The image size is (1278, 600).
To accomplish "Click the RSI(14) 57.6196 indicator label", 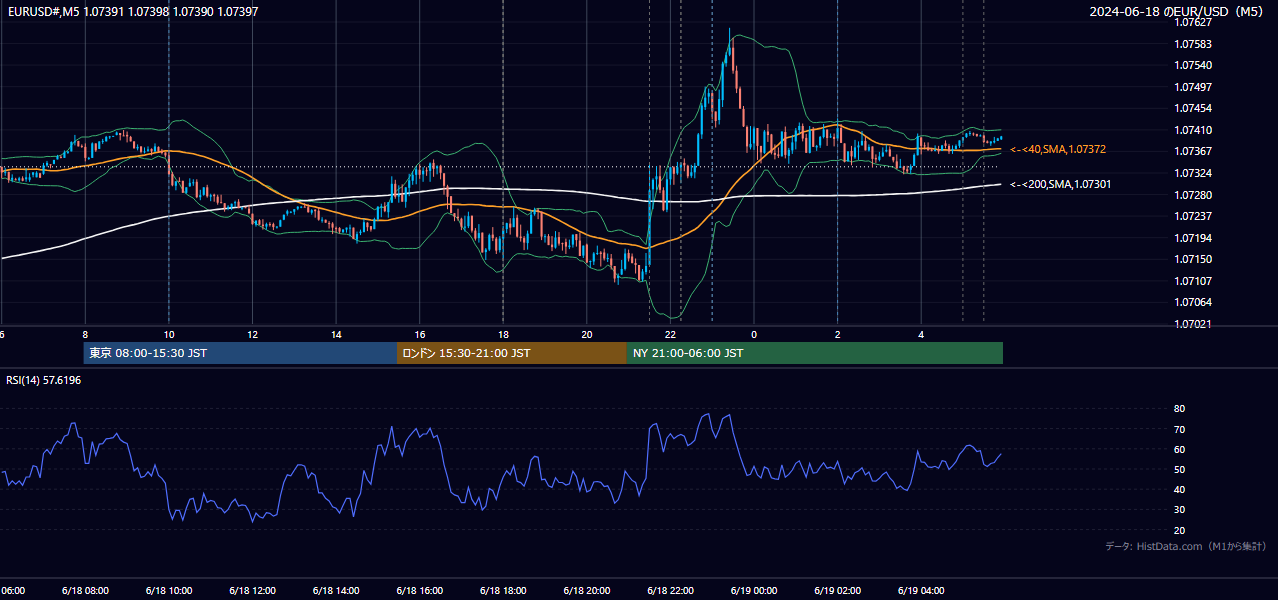I will [44, 380].
